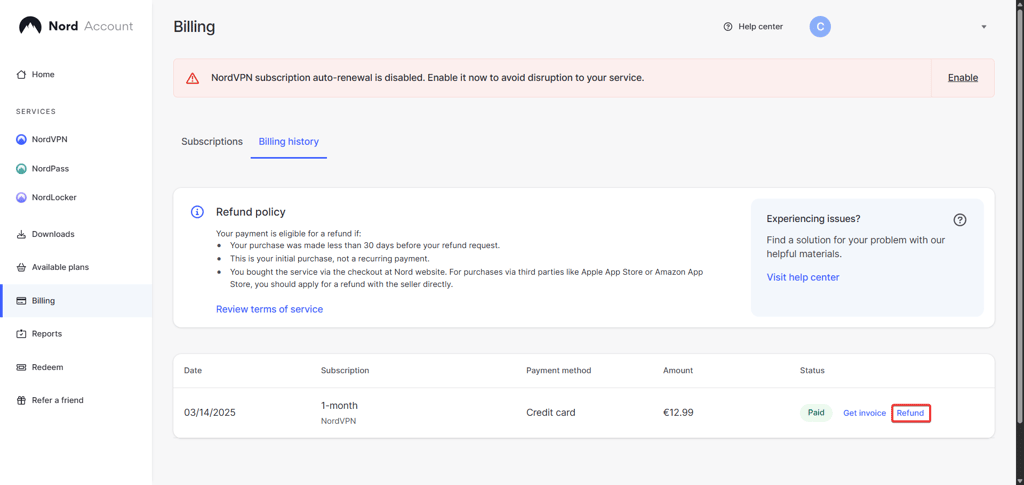Click the 03/14/2025 date cell

[x=210, y=413]
